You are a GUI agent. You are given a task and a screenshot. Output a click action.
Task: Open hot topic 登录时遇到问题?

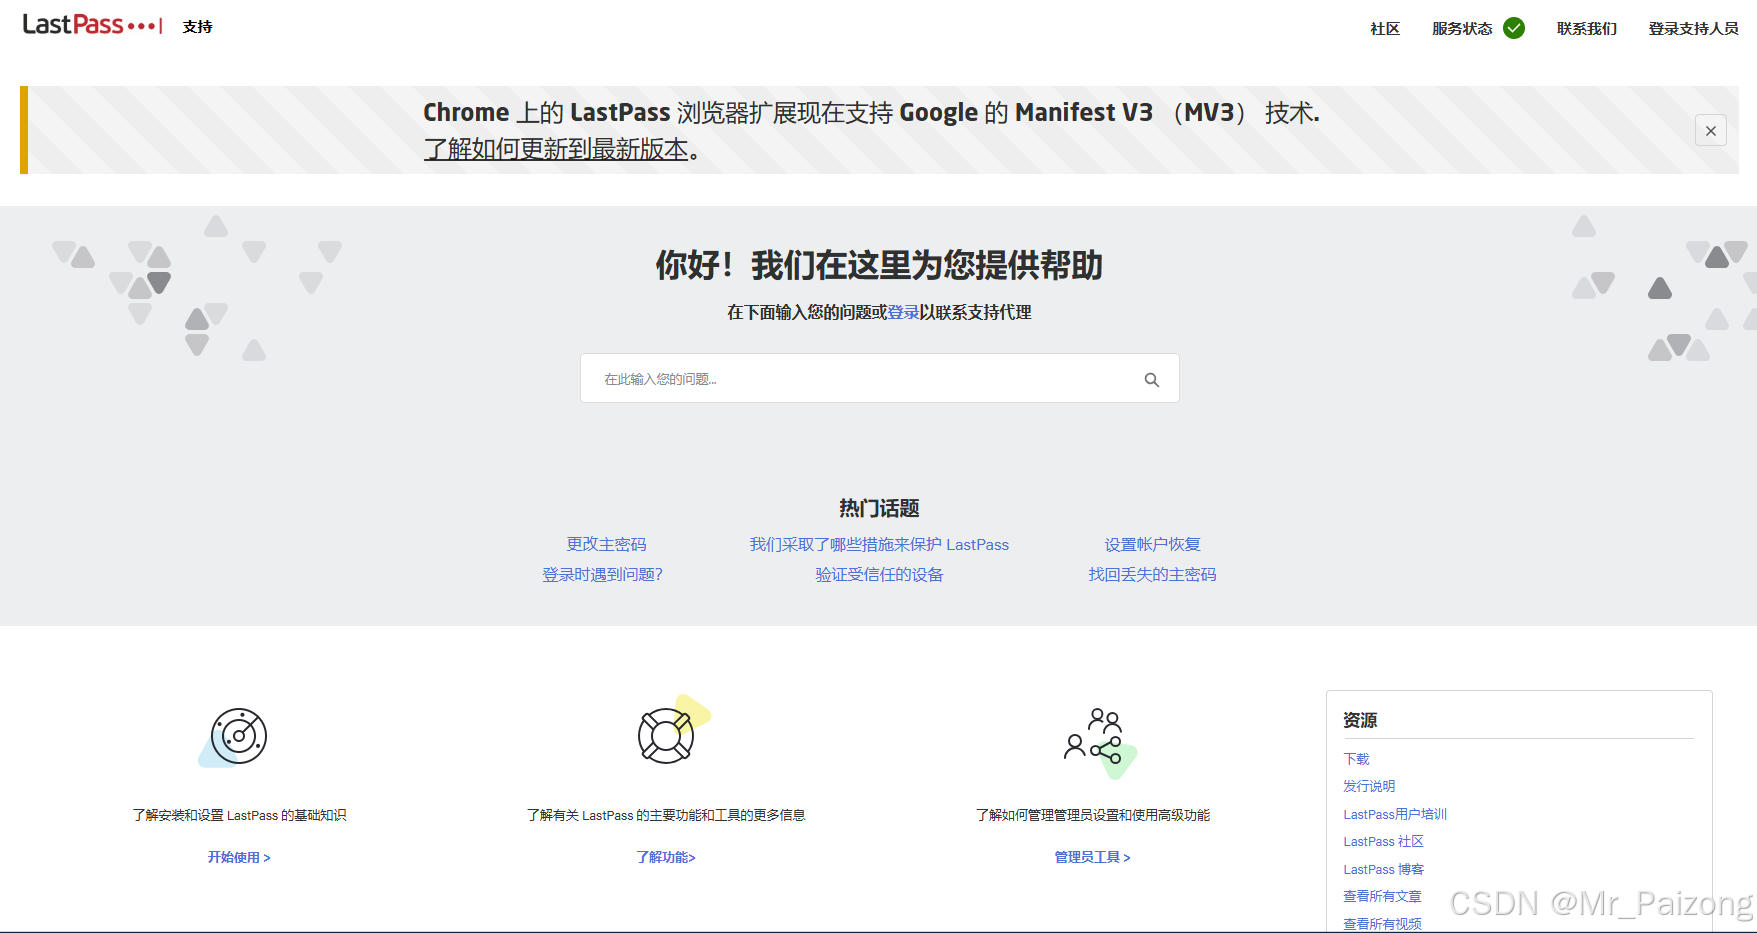click(602, 574)
